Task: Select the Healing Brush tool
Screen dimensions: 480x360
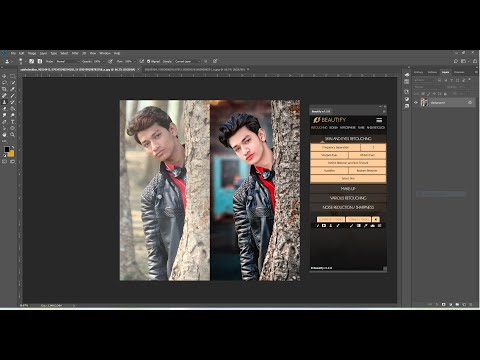Action: point(4,95)
